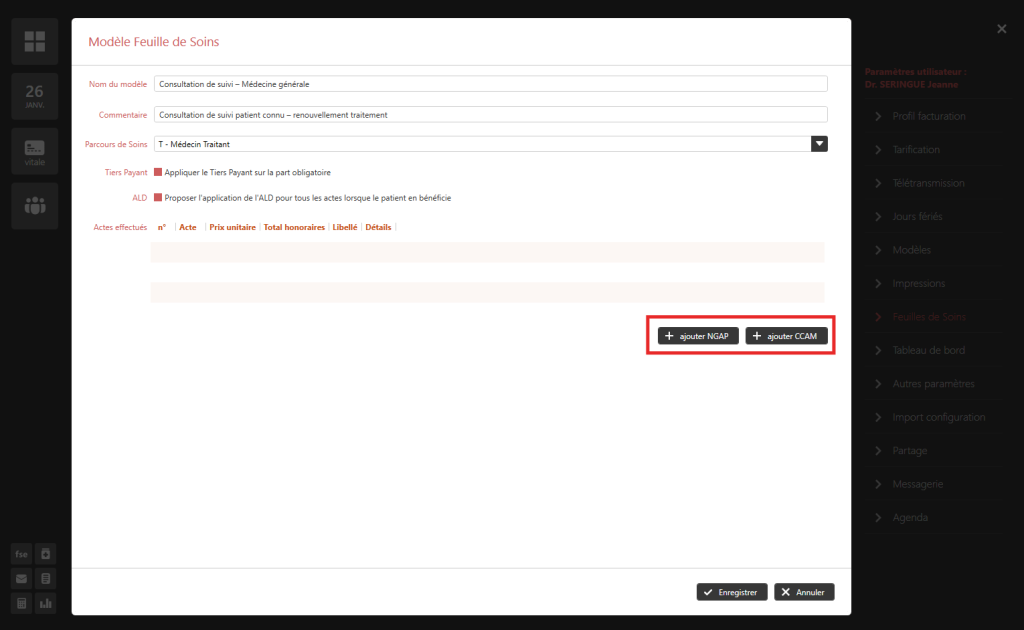Click into the Nom du modèle field
The width and height of the screenshot is (1024, 630).
point(490,84)
